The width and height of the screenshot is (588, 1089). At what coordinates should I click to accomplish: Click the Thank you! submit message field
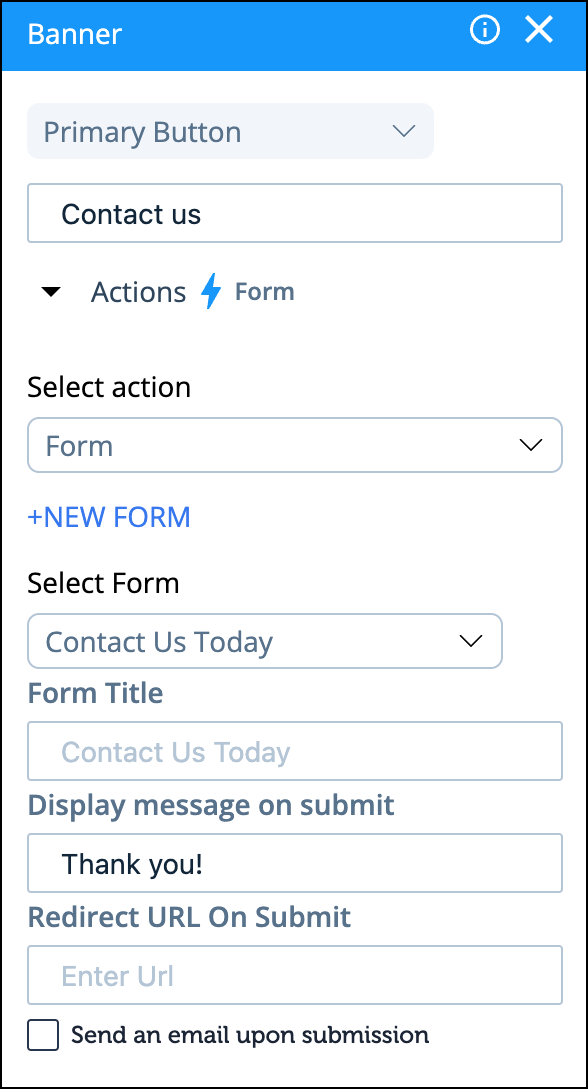click(295, 863)
